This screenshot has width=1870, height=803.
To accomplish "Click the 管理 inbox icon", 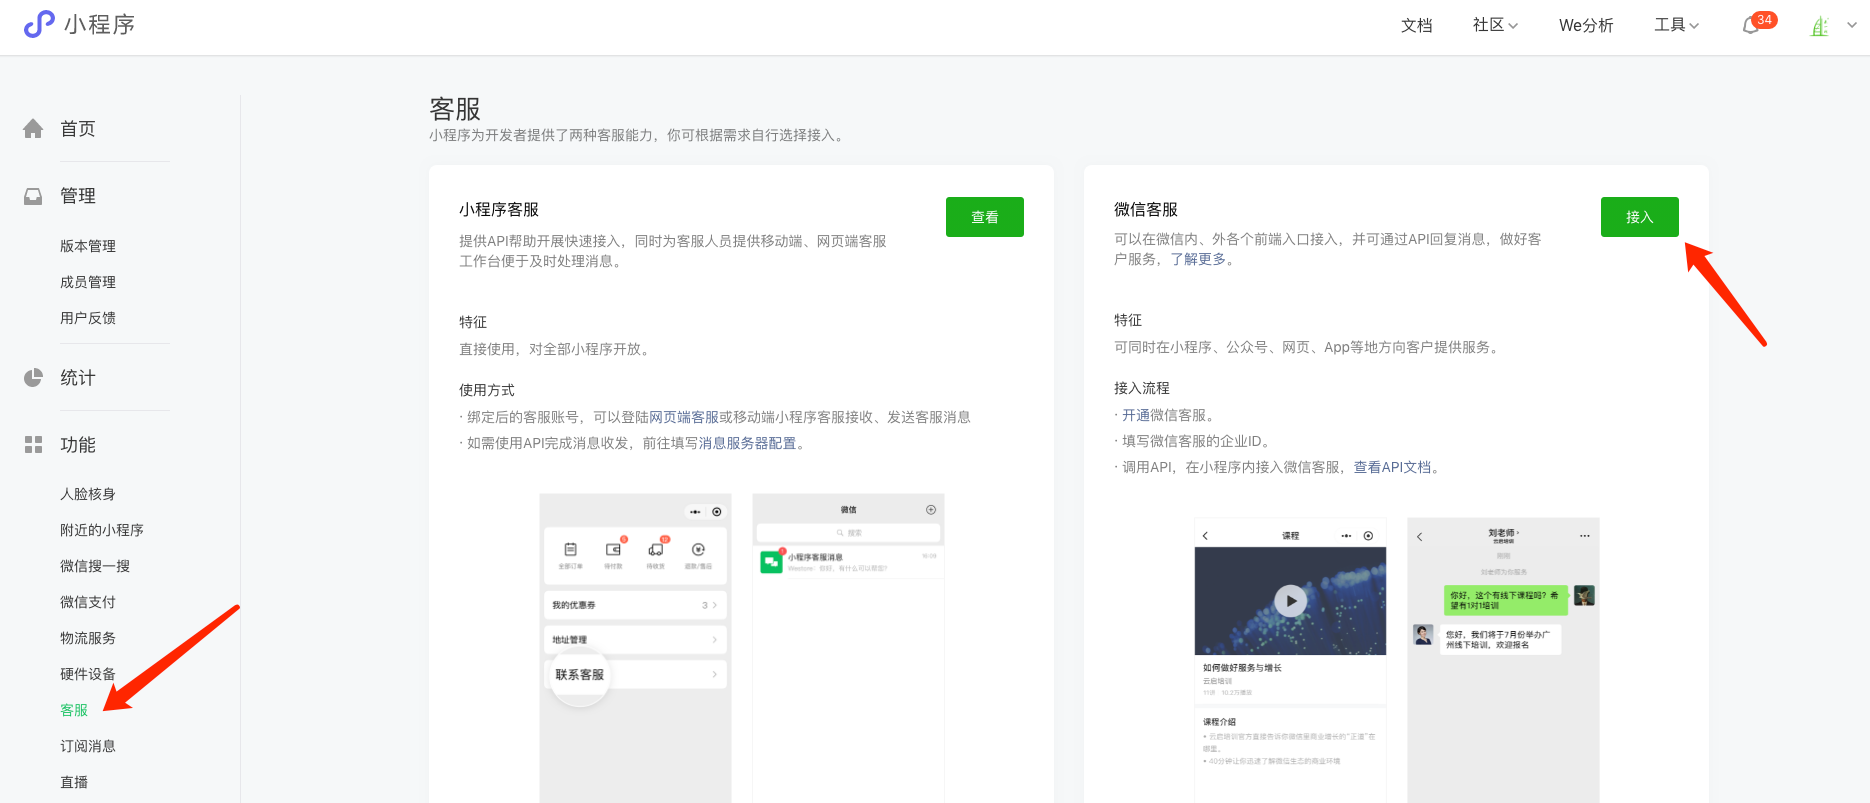I will (33, 196).
